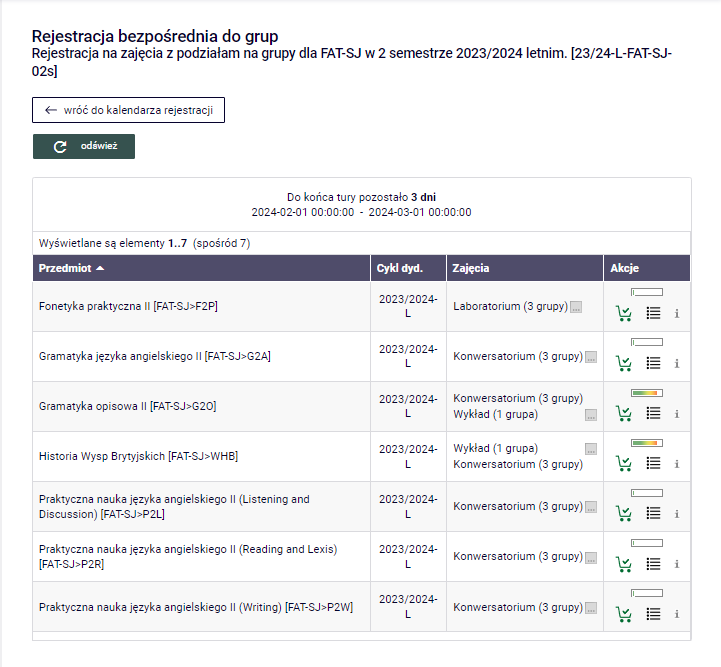
Task: Click the Zajęcia column header
Action: tap(471, 269)
